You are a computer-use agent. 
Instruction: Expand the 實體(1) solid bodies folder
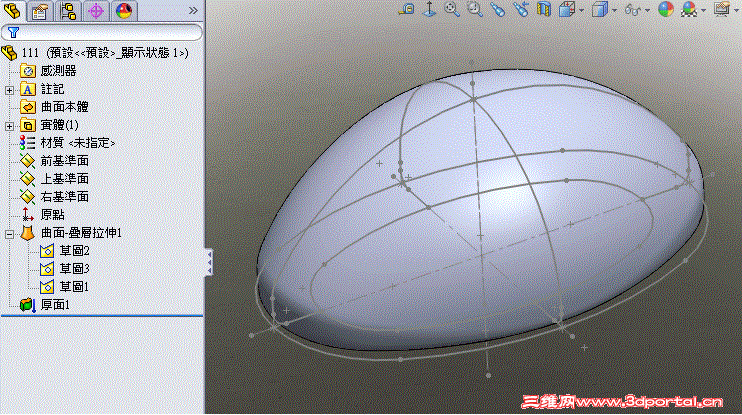[x=9, y=125]
